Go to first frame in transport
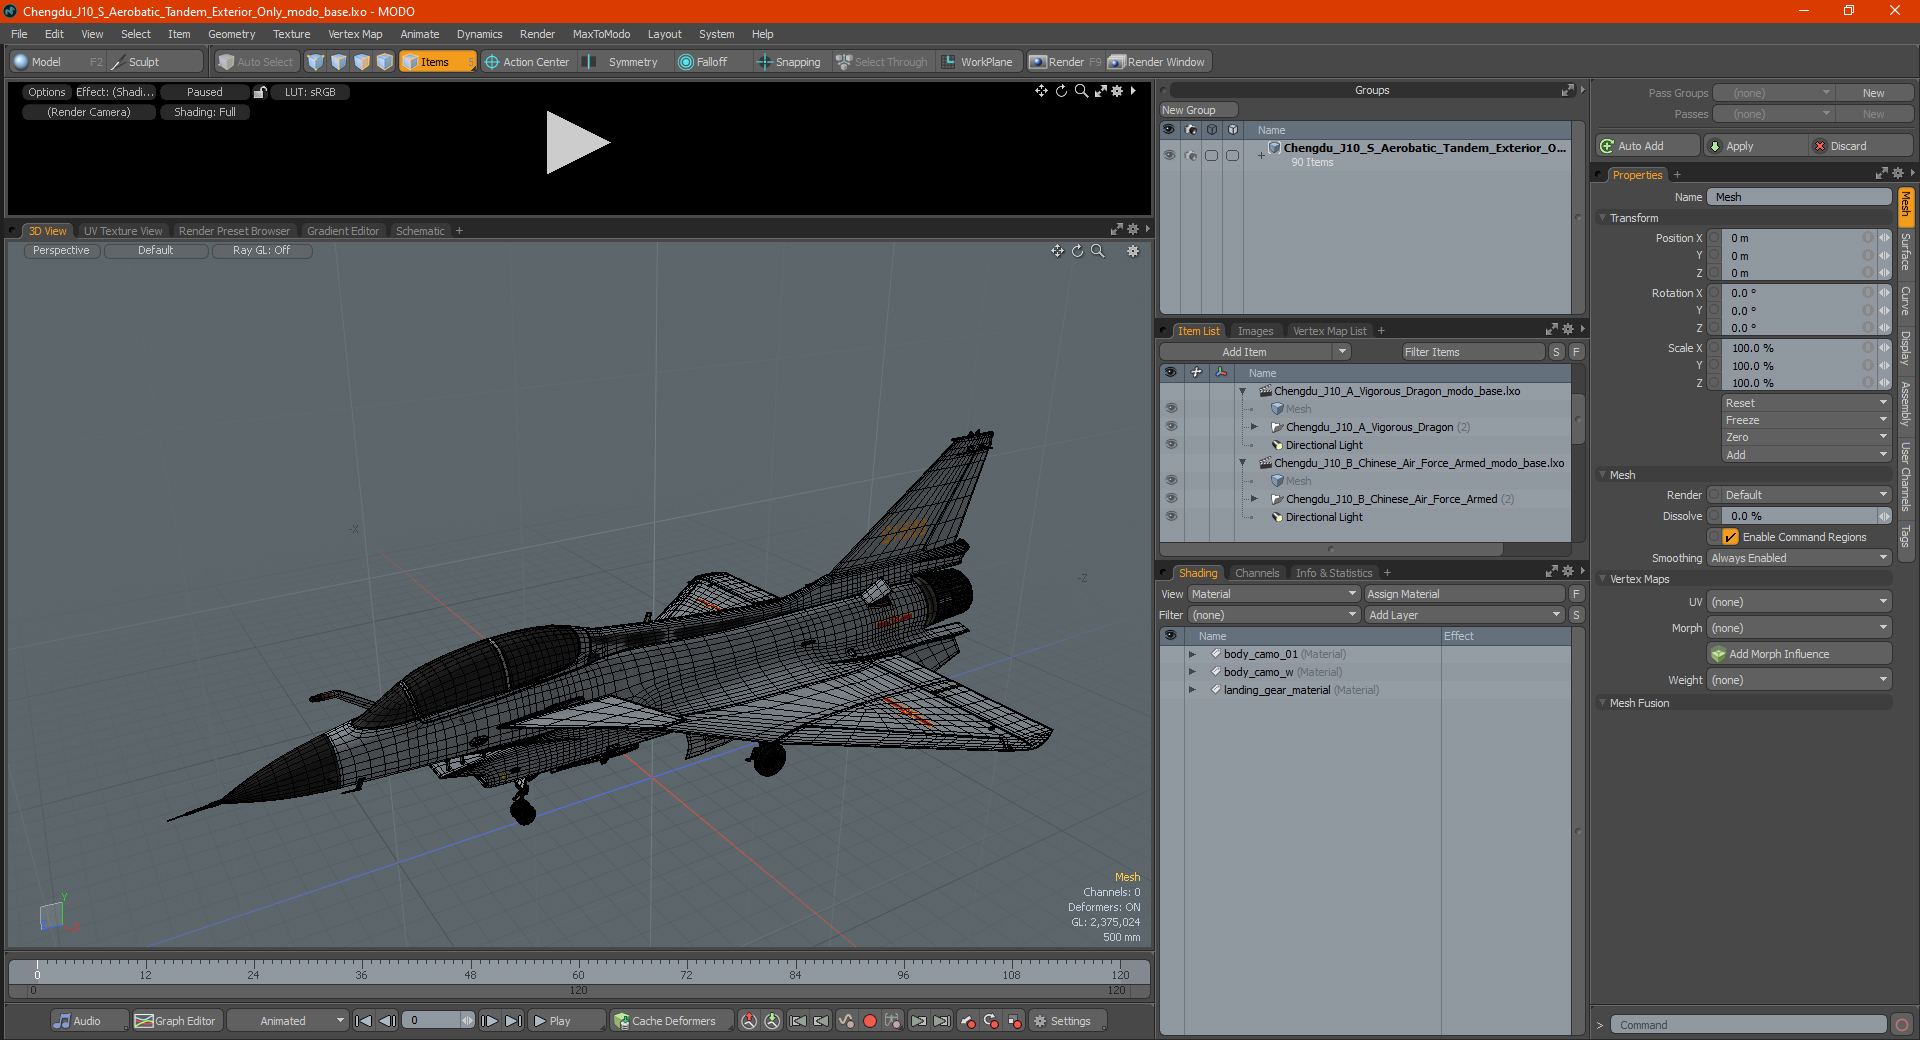This screenshot has width=1920, height=1040. coord(364,1021)
